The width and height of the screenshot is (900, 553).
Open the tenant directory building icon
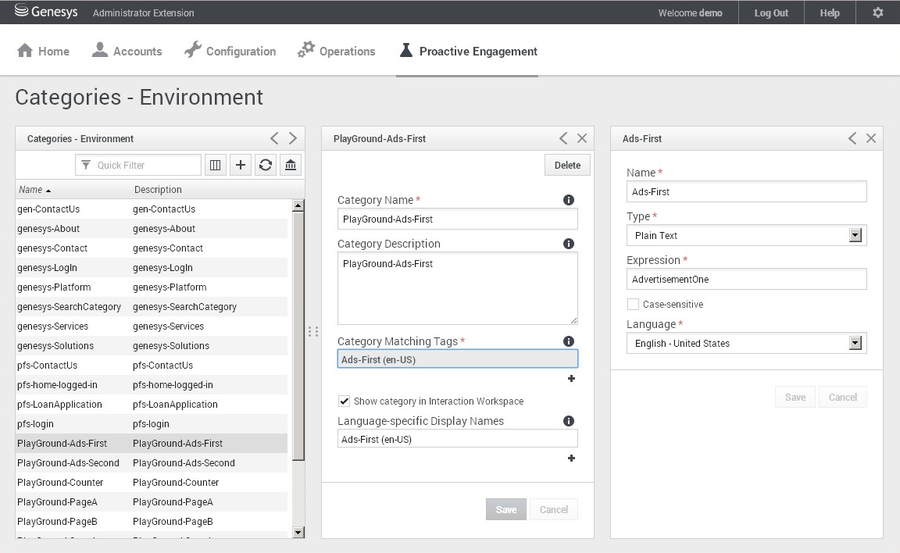click(x=290, y=165)
